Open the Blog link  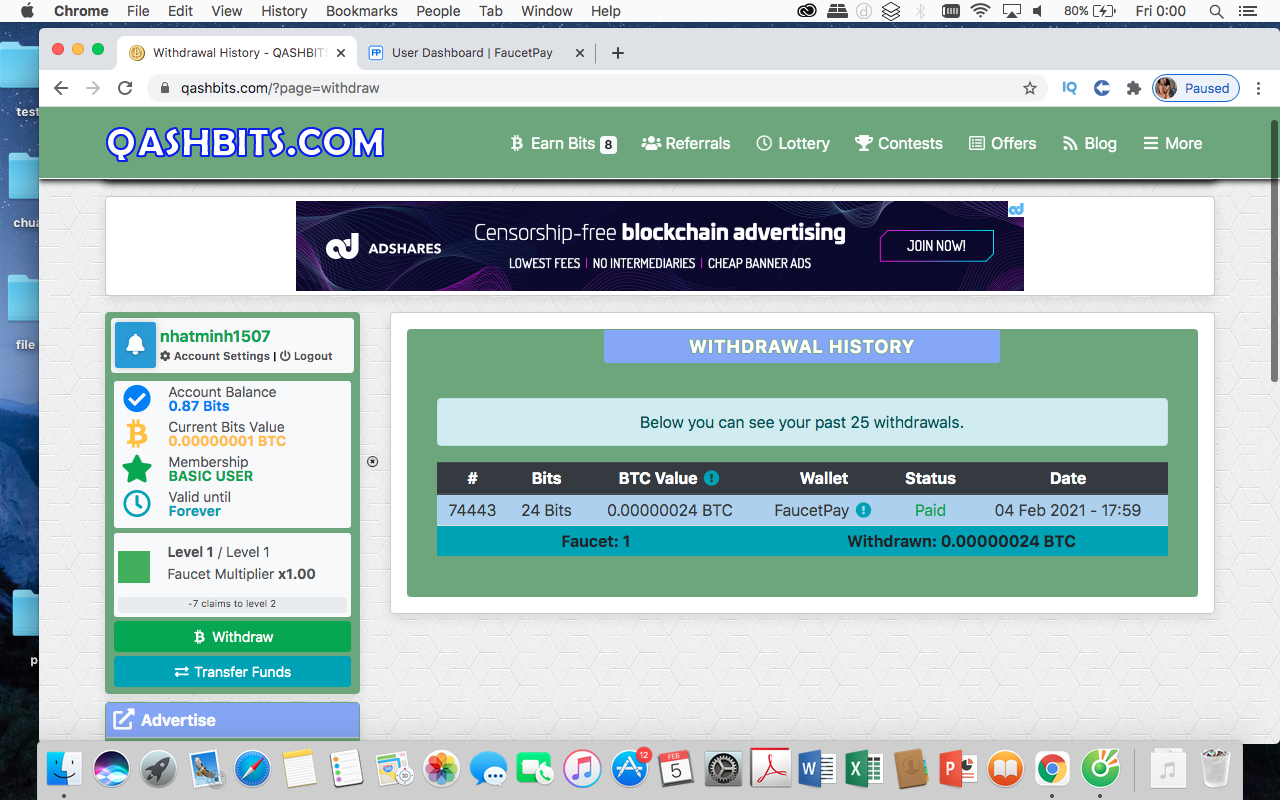1090,143
